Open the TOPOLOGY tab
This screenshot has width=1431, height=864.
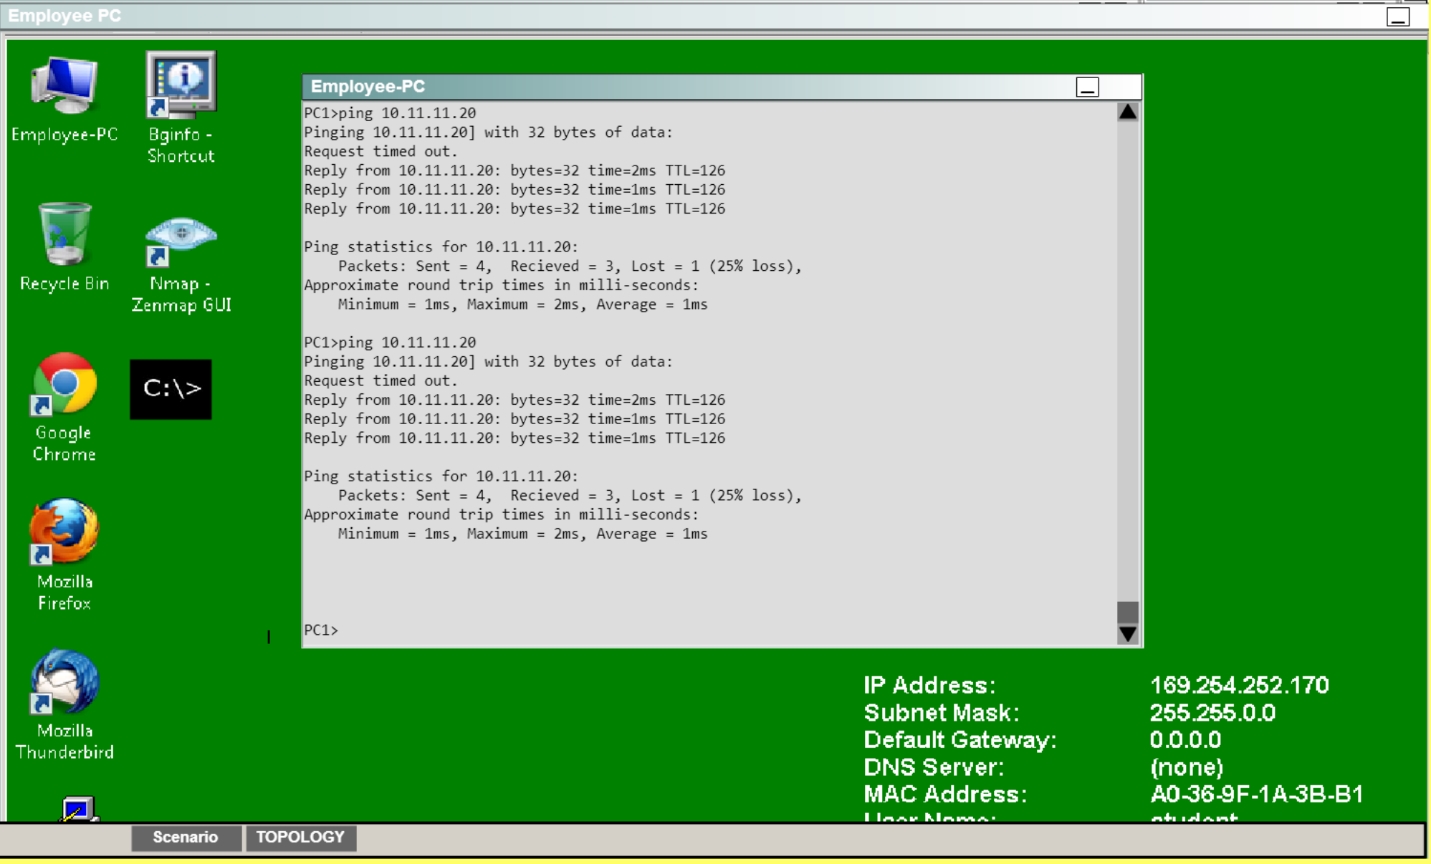pos(300,838)
